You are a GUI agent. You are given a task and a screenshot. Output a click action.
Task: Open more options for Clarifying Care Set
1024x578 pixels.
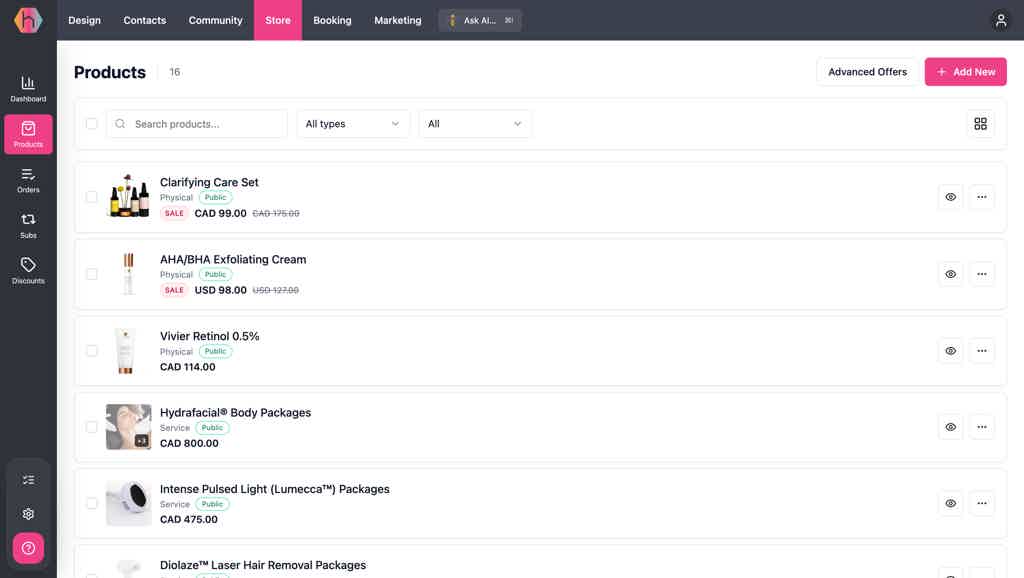pos(982,197)
